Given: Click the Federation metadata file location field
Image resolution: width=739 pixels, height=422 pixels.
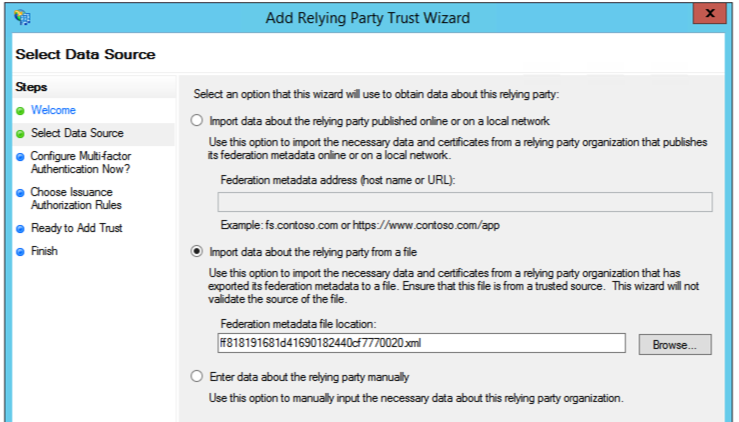Looking at the screenshot, I should pos(427,344).
